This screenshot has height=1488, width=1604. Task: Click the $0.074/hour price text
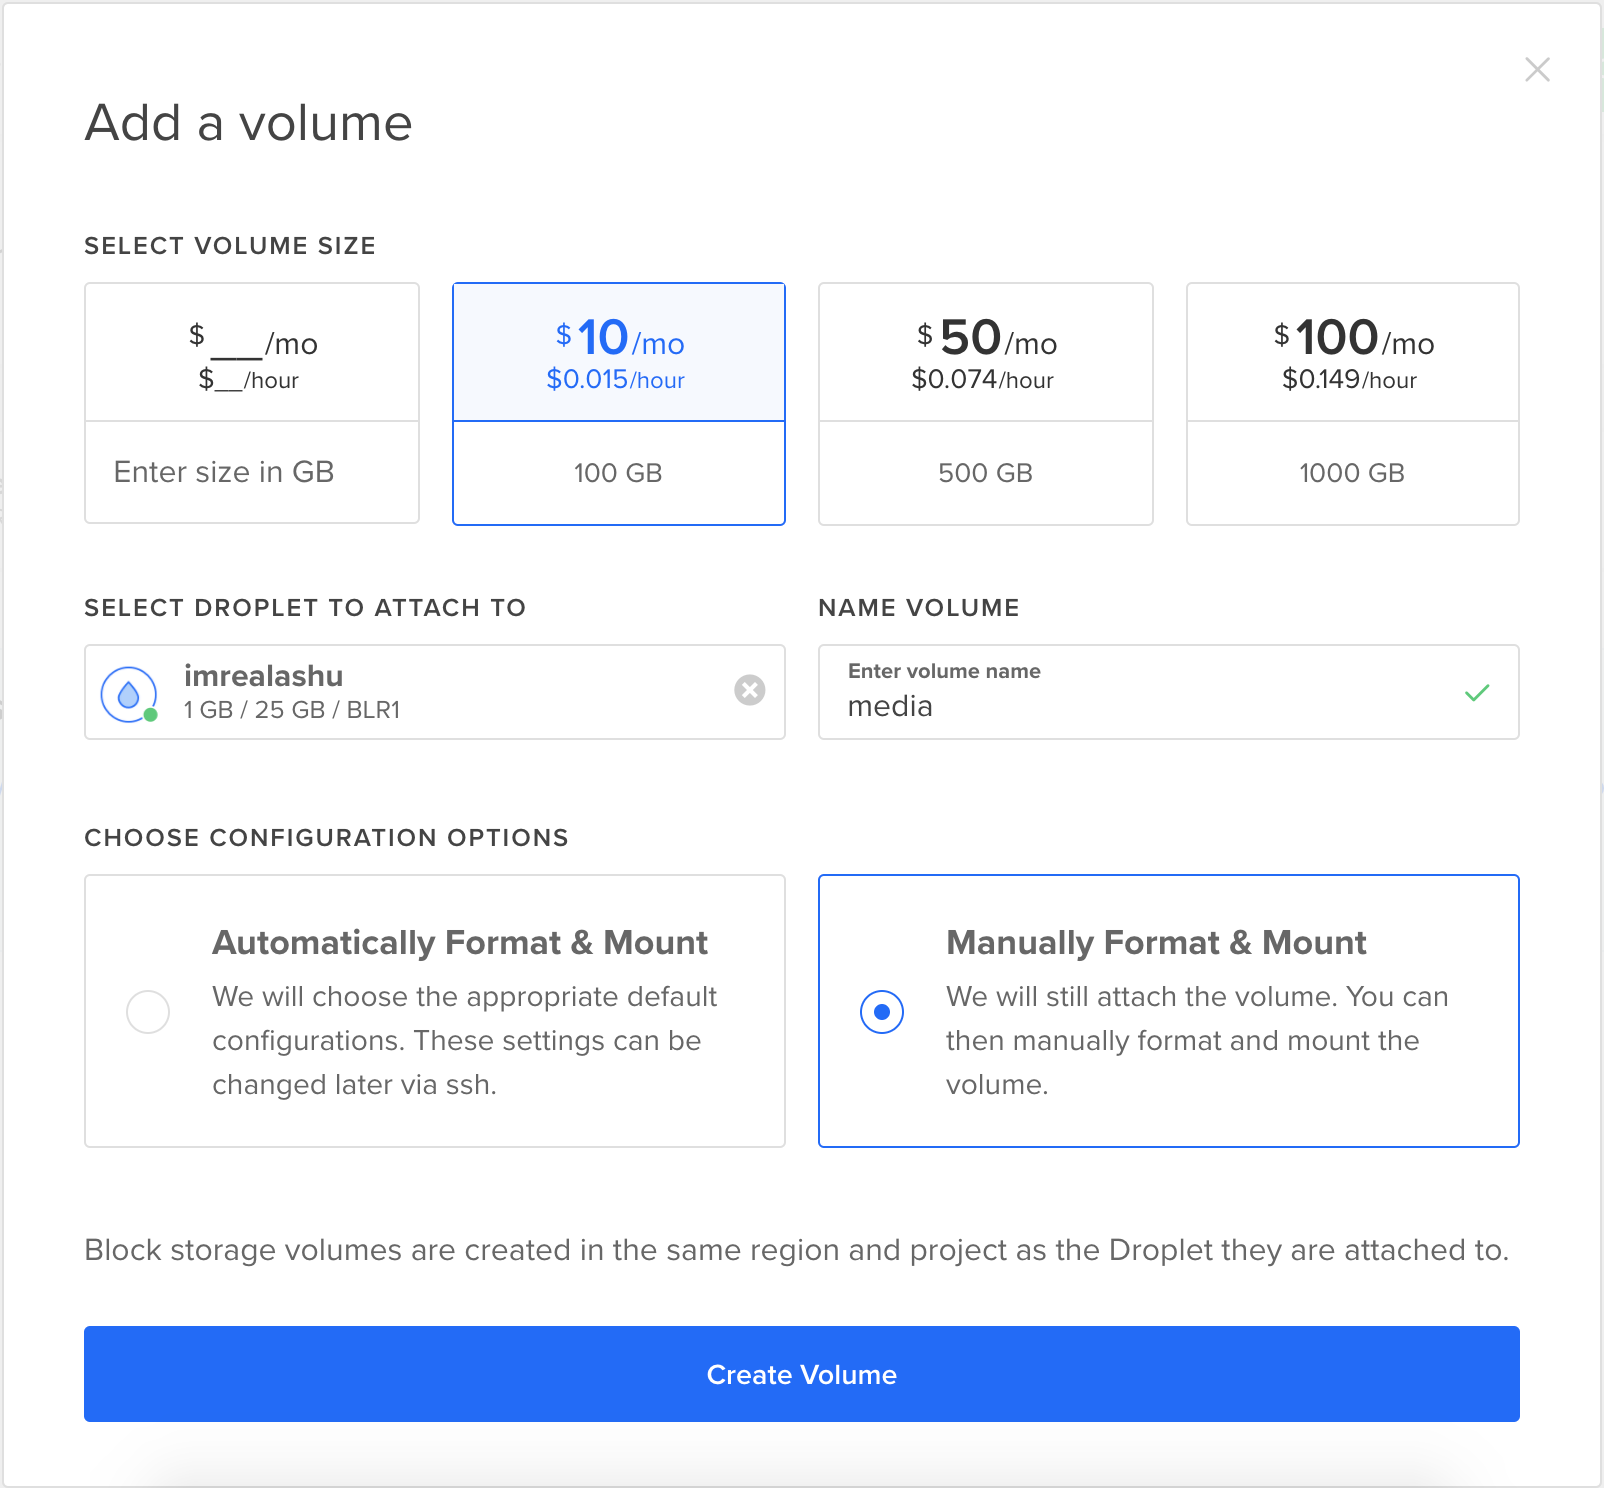(983, 380)
